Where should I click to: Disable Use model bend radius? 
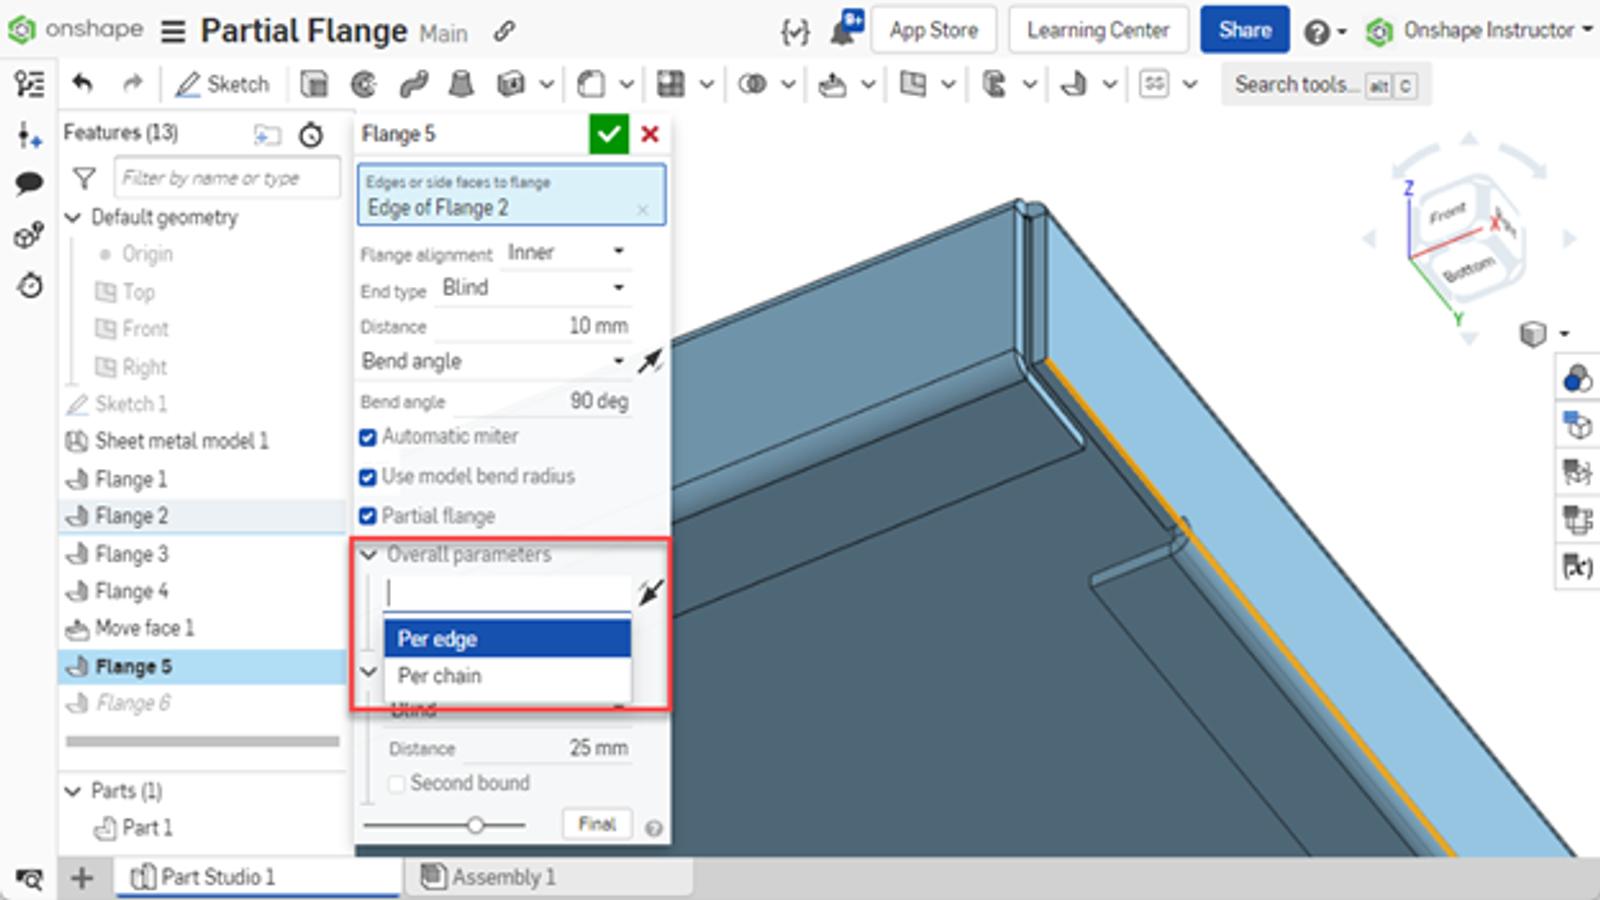coord(368,477)
